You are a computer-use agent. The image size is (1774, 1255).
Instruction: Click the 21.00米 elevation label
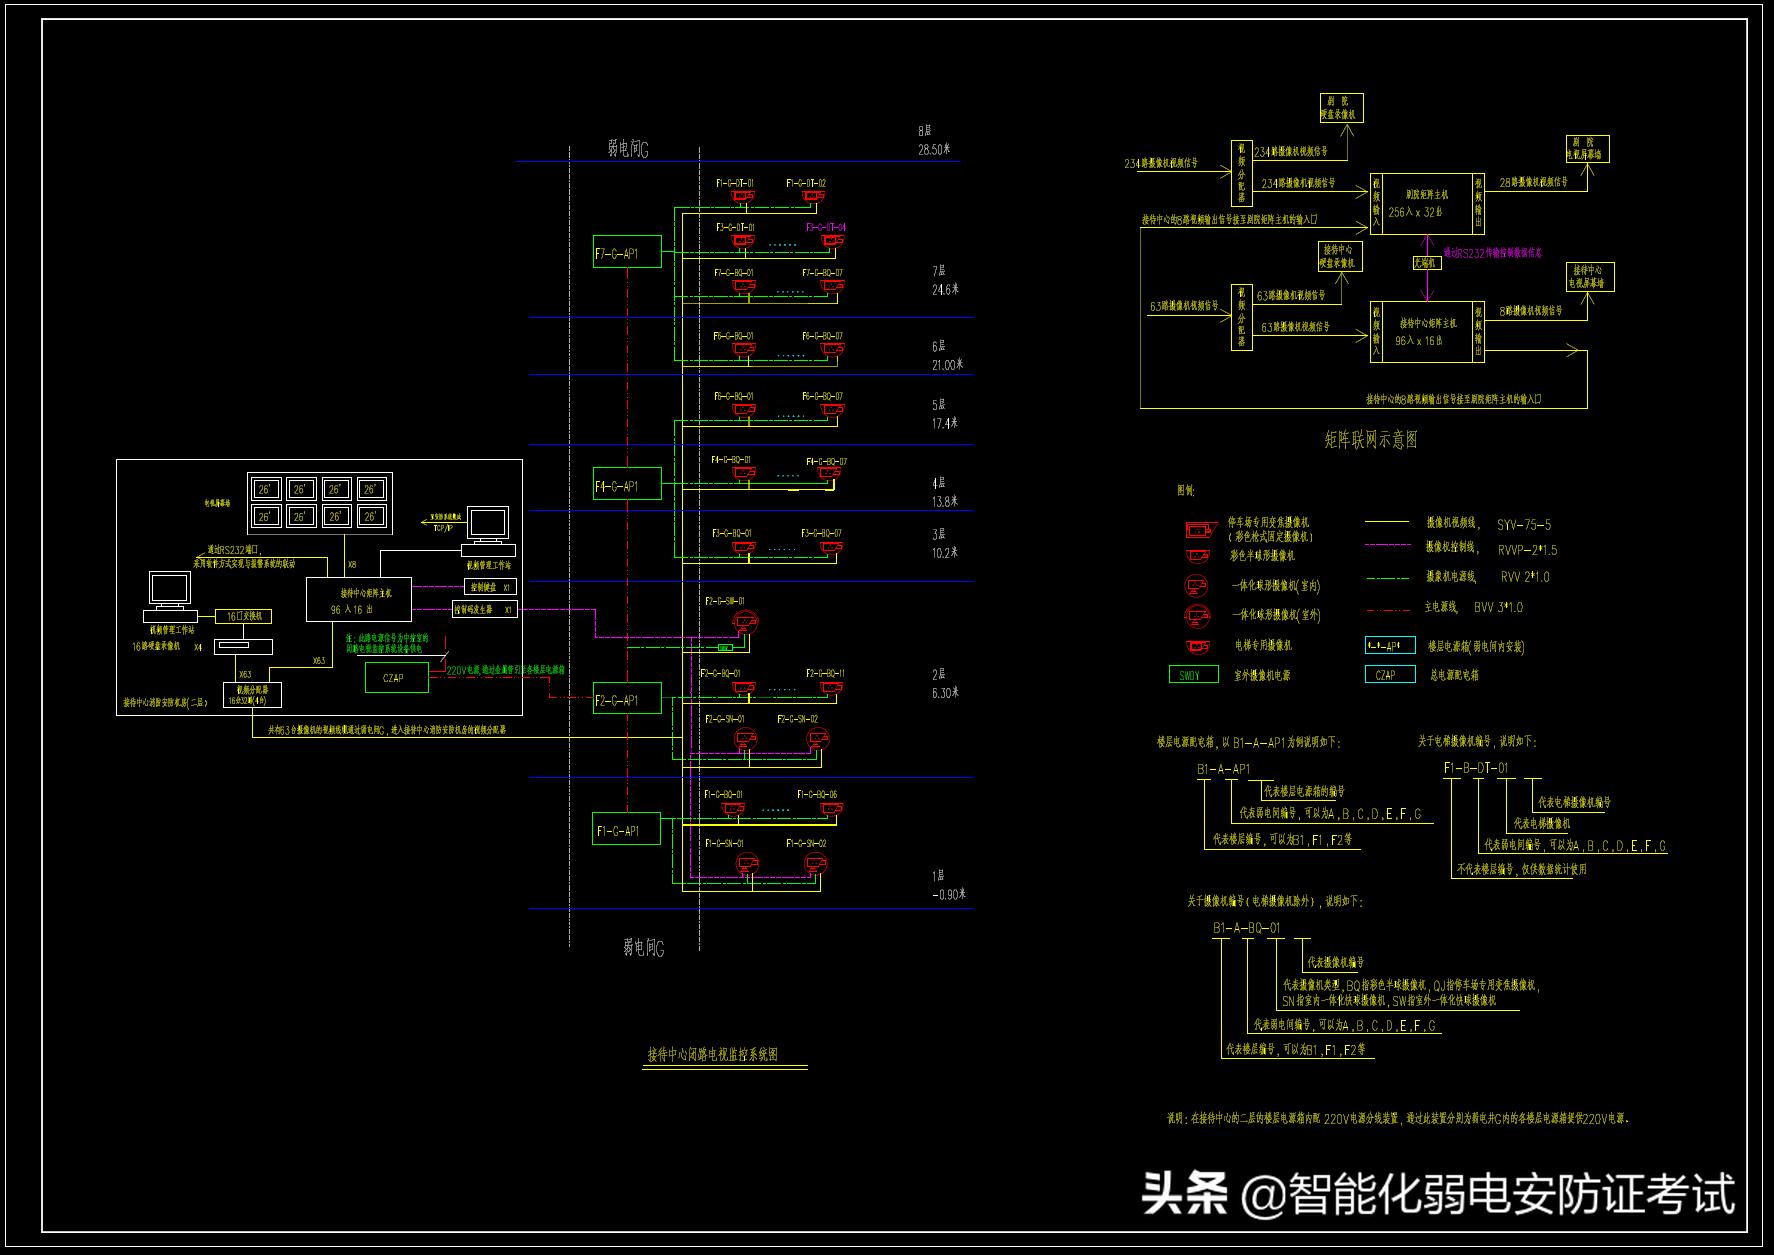tap(946, 364)
